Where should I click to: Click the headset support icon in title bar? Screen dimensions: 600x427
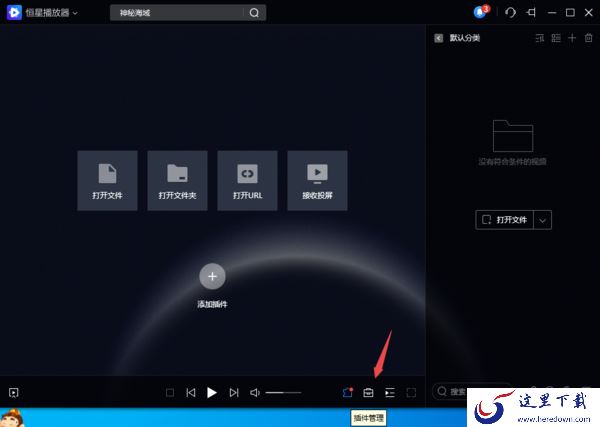pyautogui.click(x=510, y=13)
